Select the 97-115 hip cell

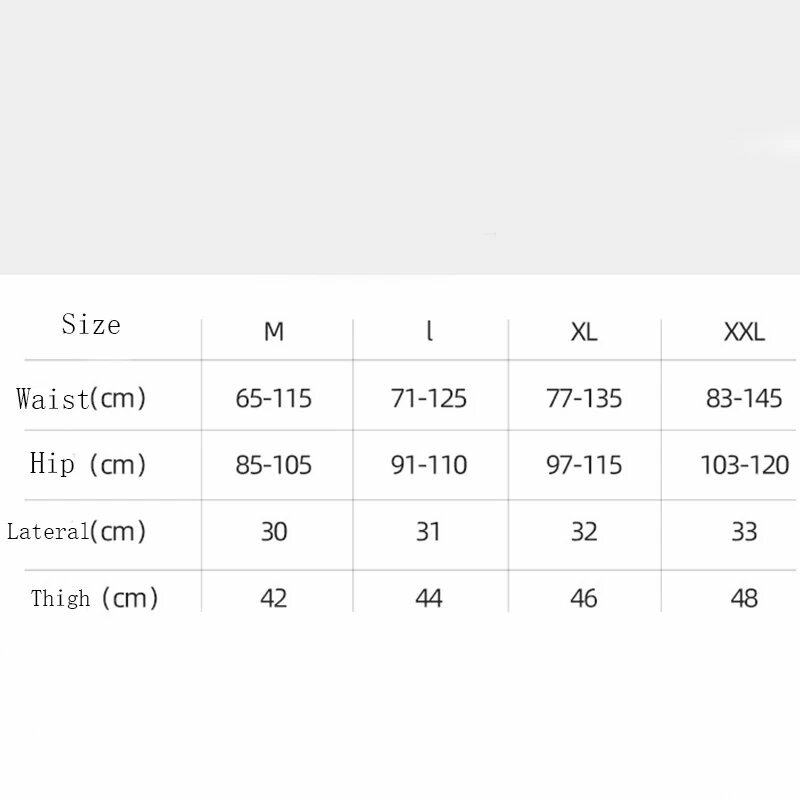point(584,465)
